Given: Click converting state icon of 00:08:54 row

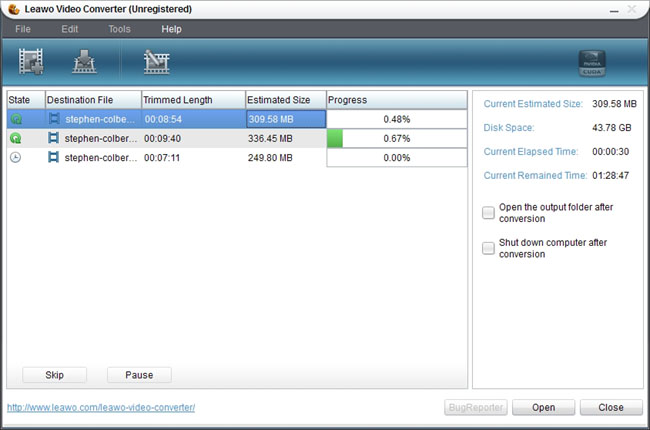Looking at the screenshot, I should (16, 119).
